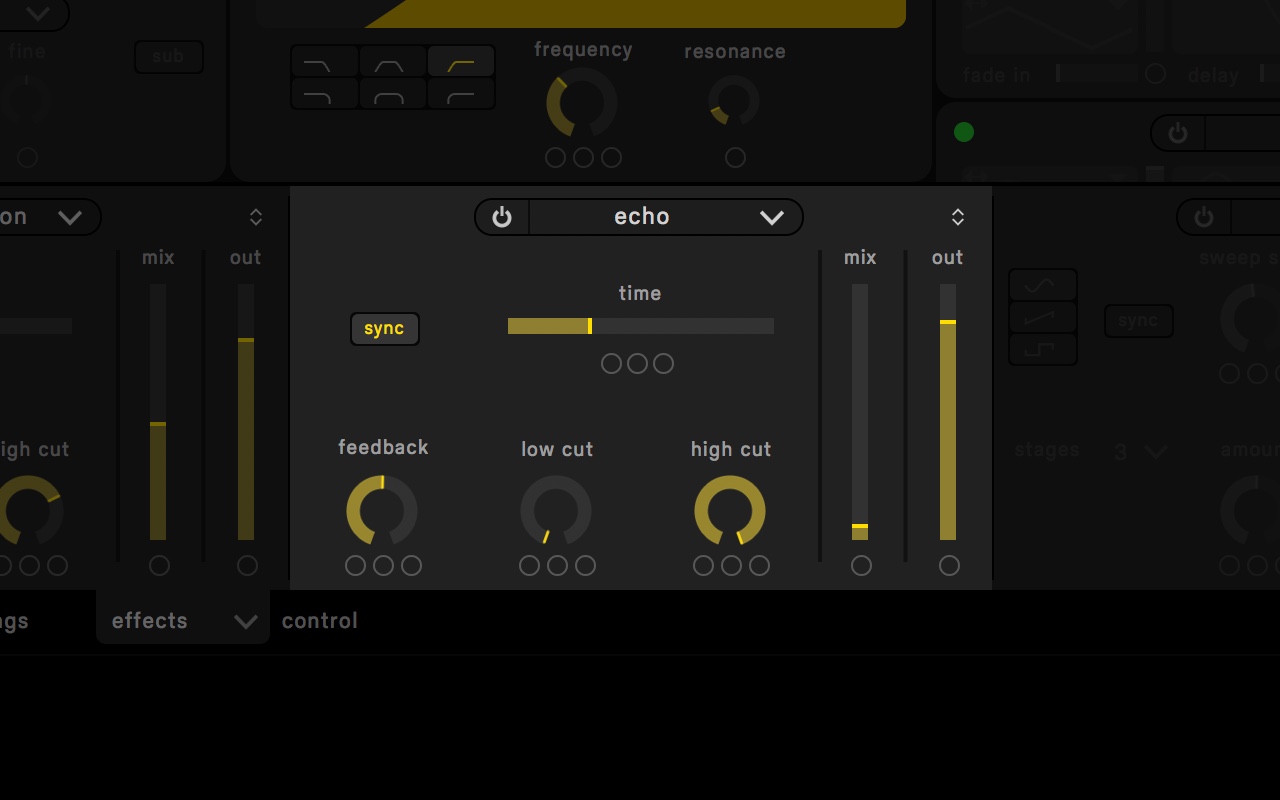
Task: Click third modulation slot under low cut
Action: pyautogui.click(x=585, y=566)
